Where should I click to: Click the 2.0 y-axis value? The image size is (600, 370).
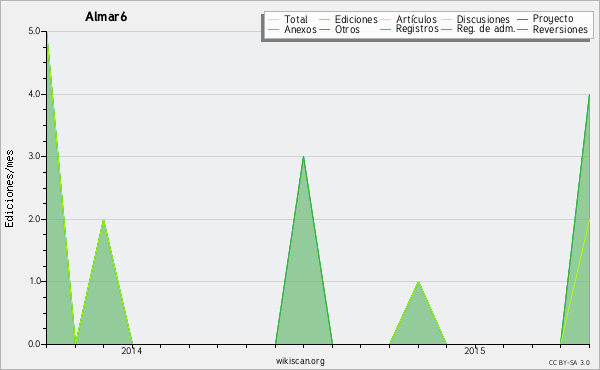tap(34, 219)
